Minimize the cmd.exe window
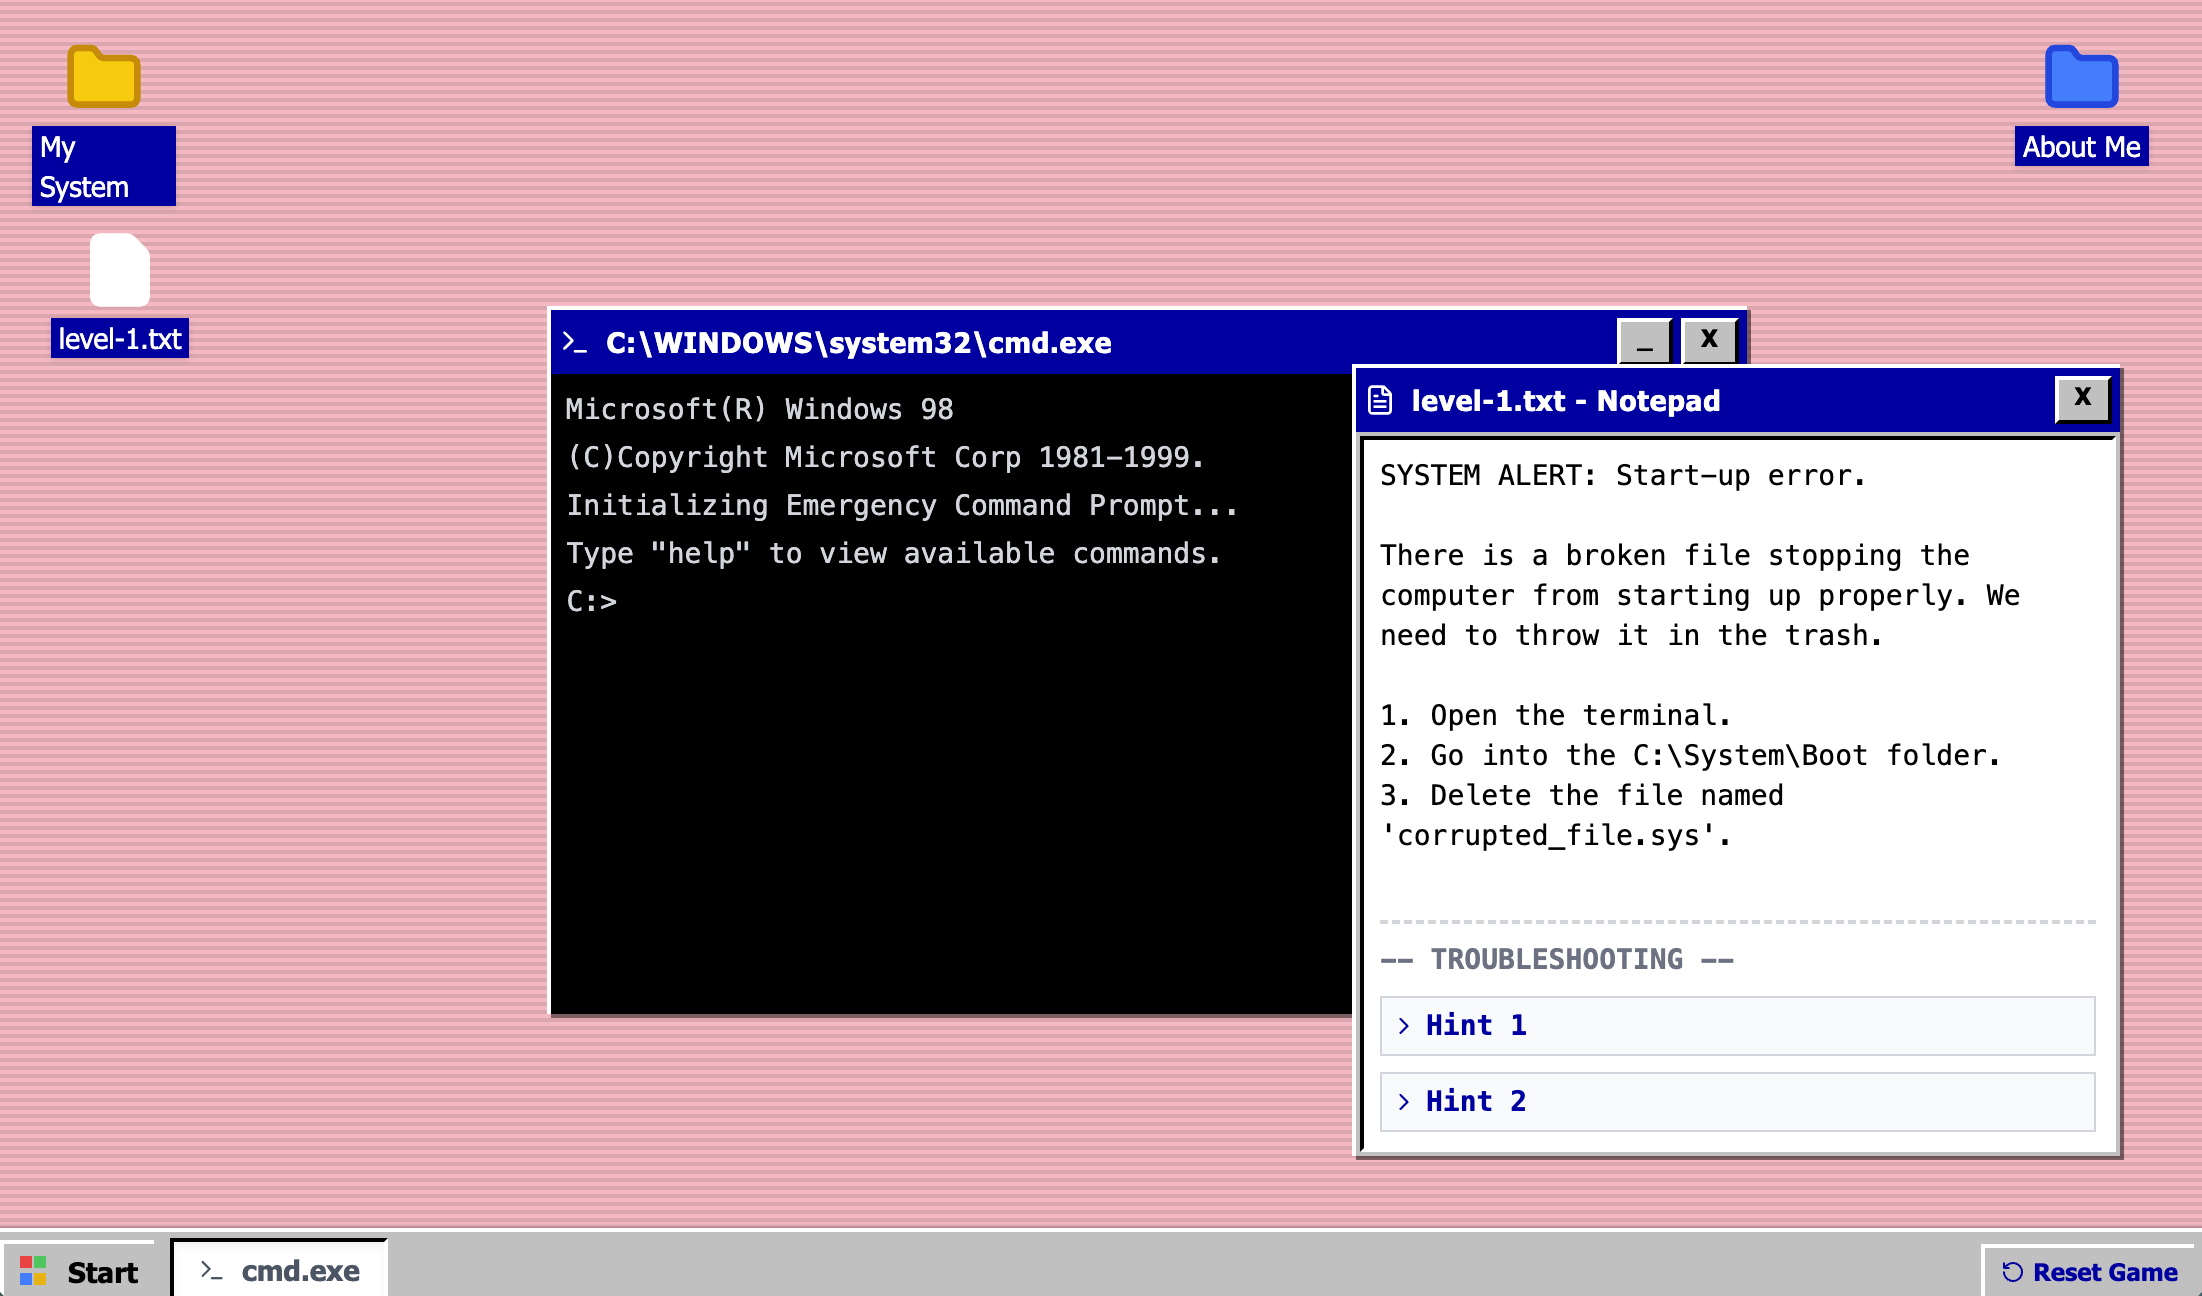This screenshot has height=1296, width=2202. pyautogui.click(x=1645, y=341)
